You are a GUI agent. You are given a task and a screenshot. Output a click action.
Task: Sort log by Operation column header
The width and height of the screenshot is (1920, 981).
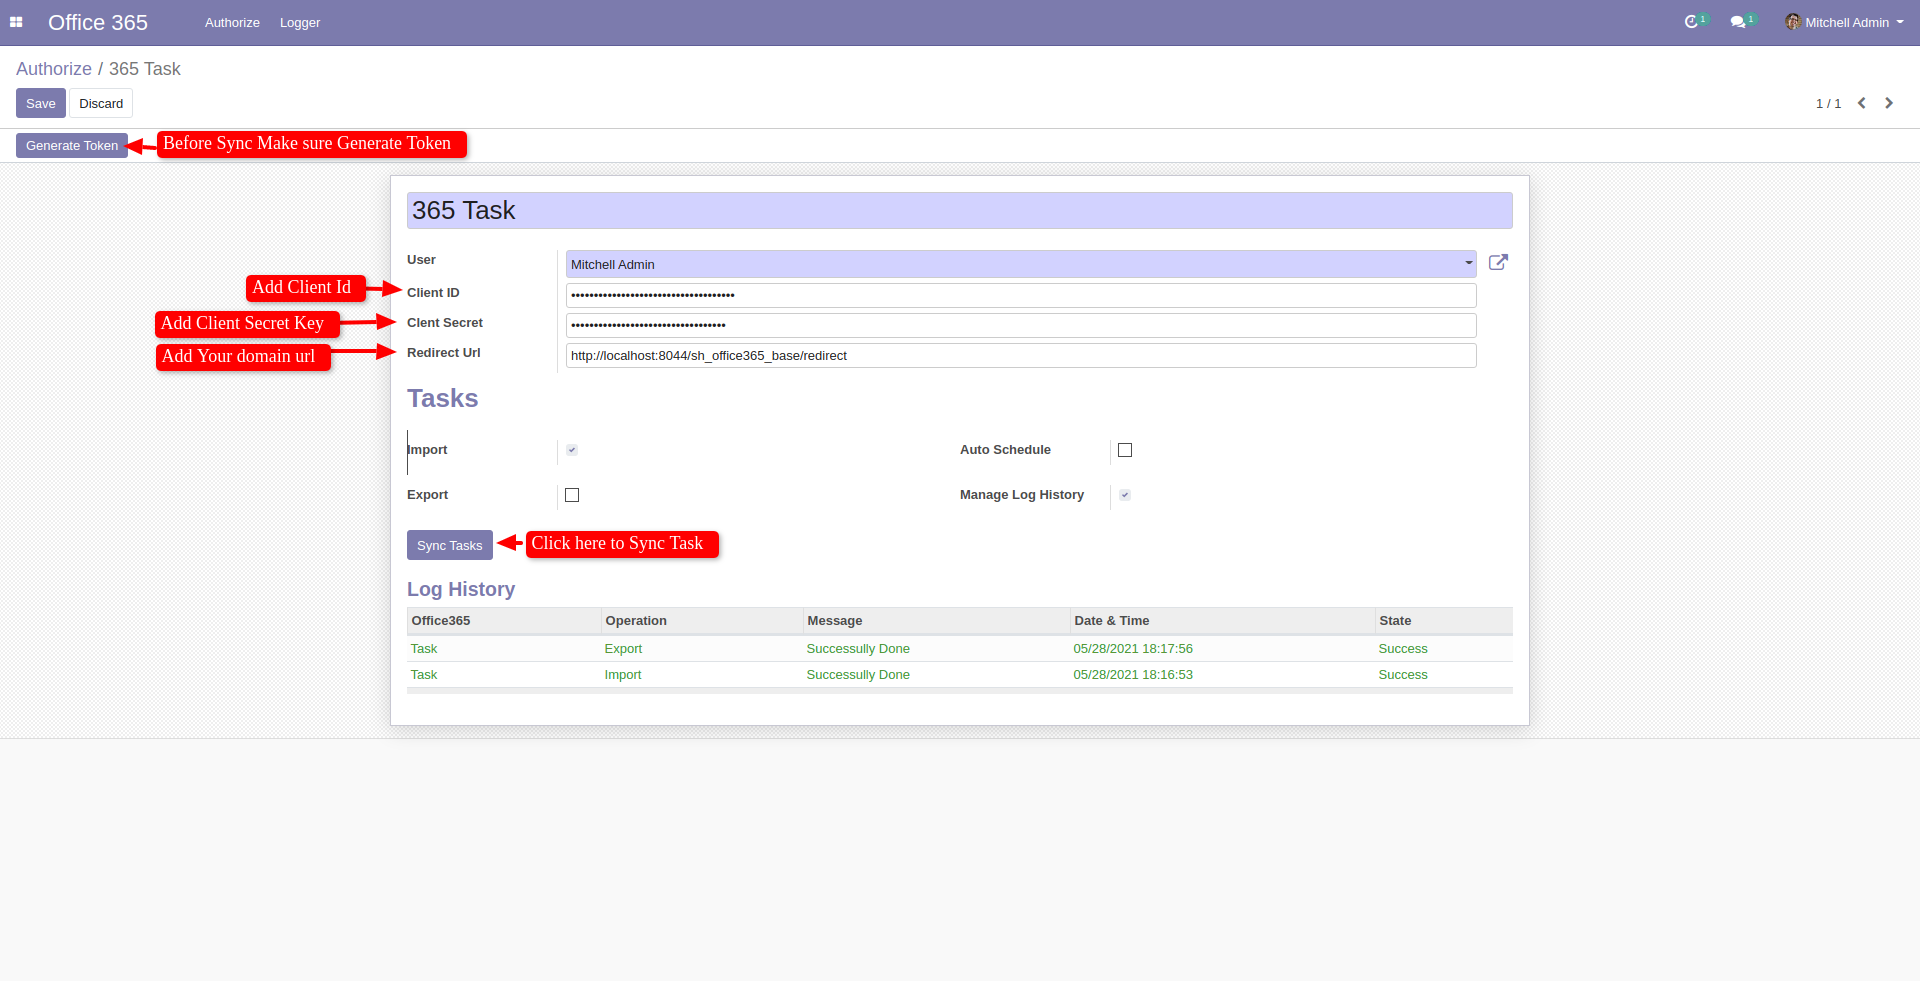(x=702, y=621)
